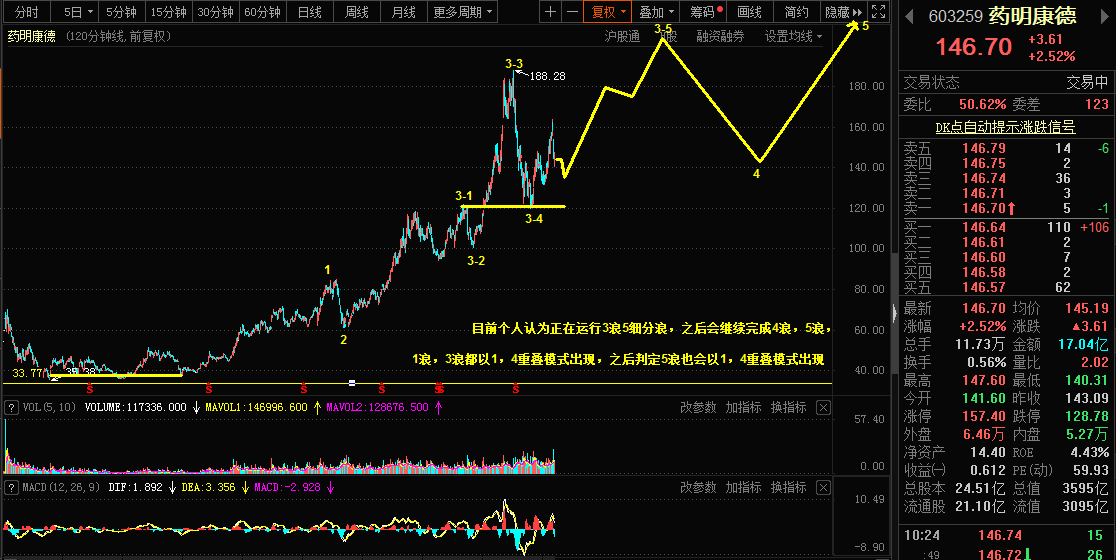Expand hidden tools via 隐藏 arrows

click(843, 12)
